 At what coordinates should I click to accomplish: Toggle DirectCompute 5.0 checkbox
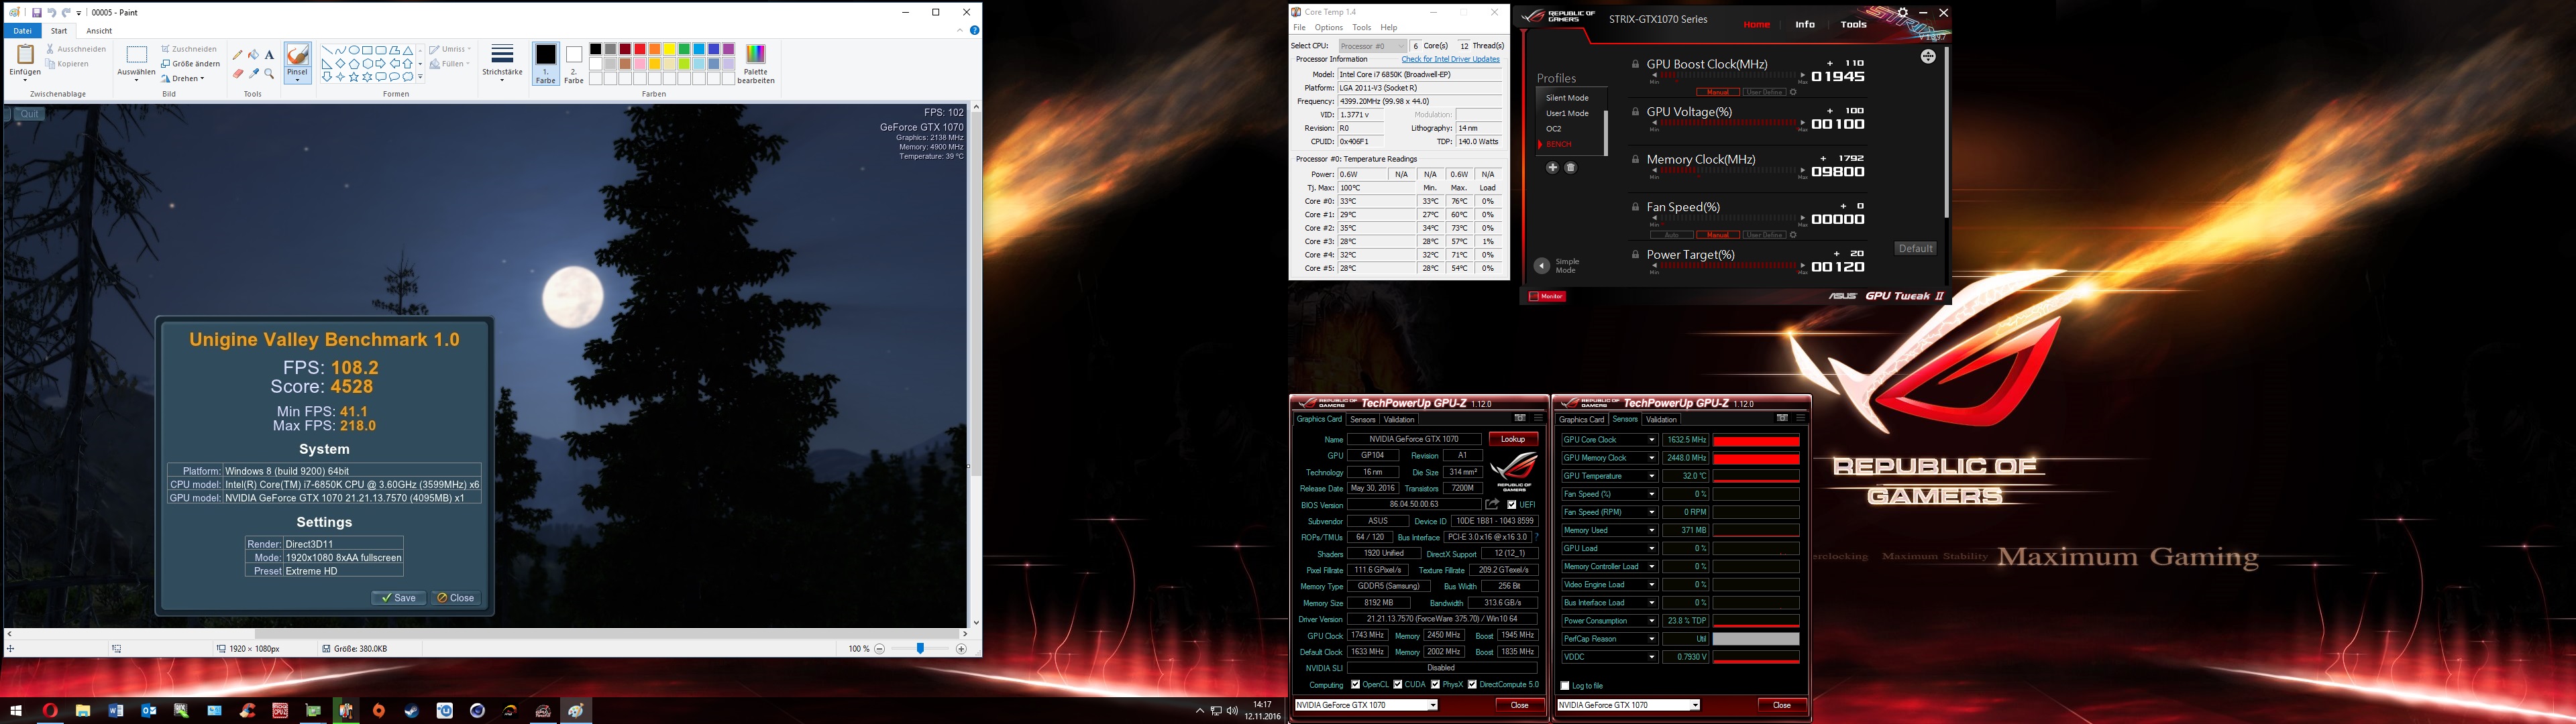coord(1472,685)
